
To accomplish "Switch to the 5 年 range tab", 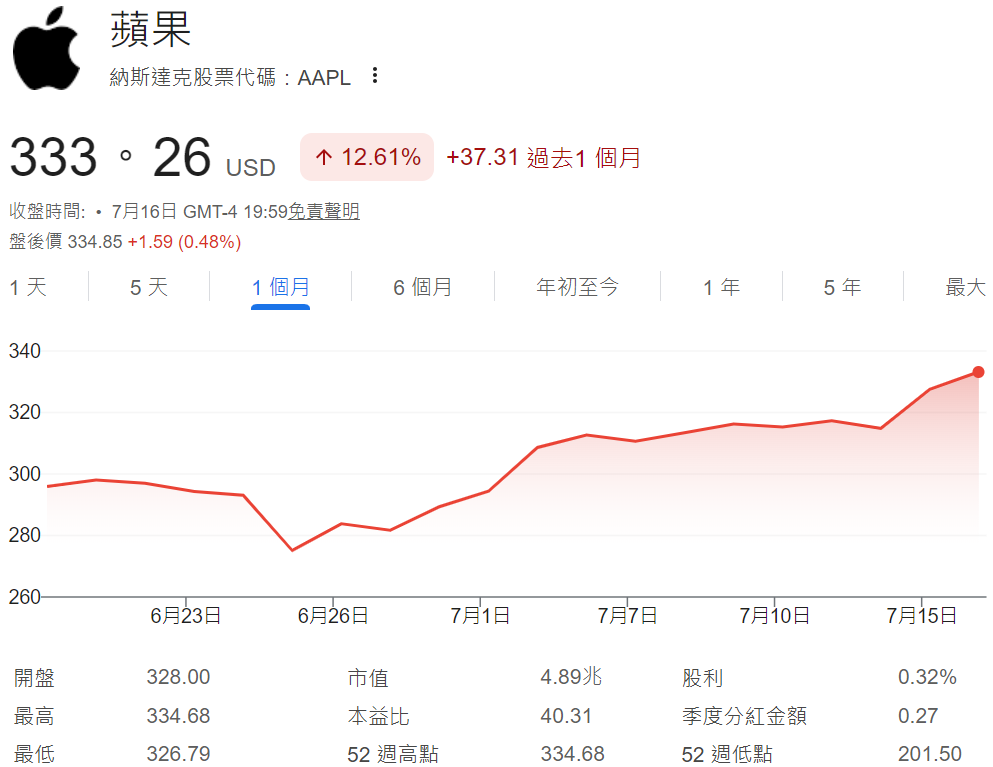I will click(x=842, y=288).
